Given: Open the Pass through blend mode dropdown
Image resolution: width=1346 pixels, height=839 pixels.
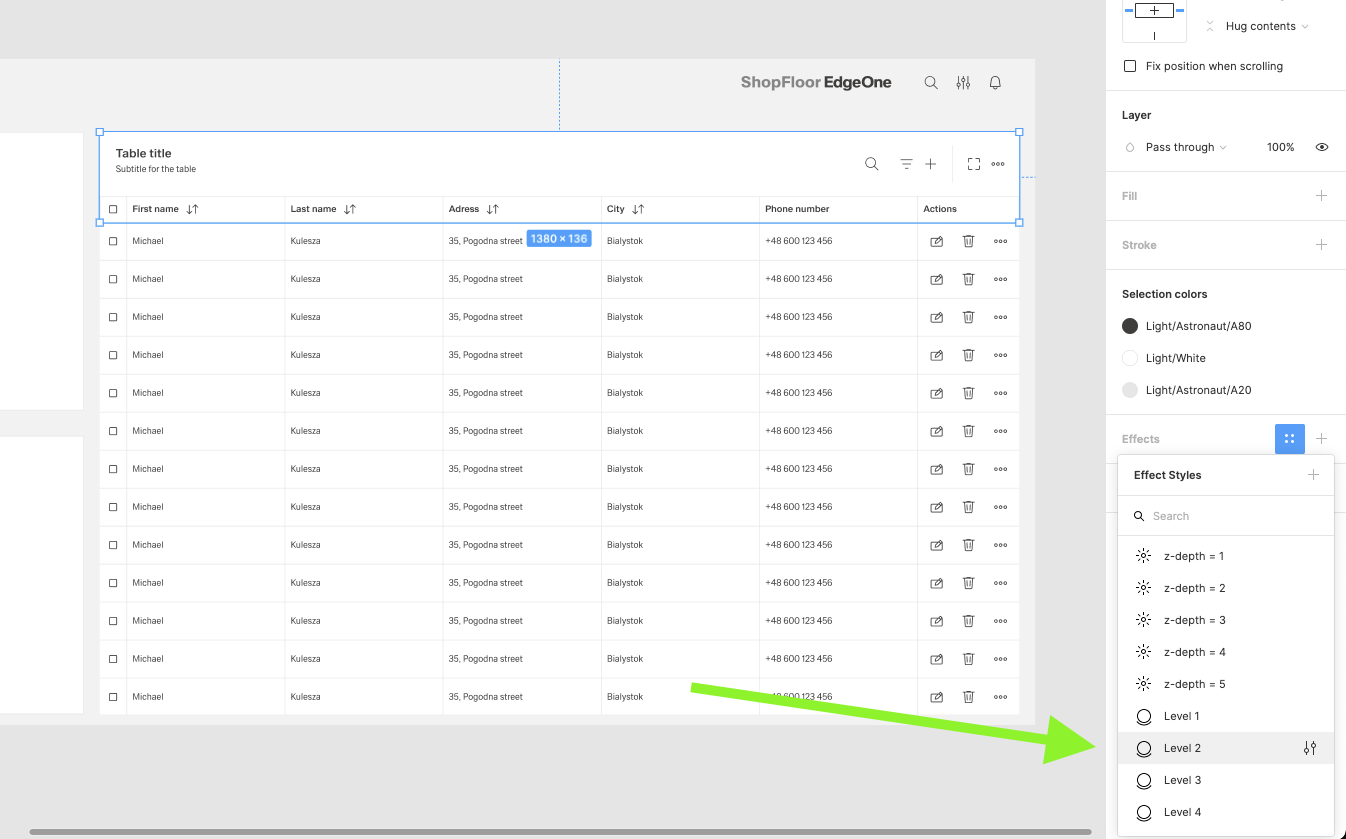Looking at the screenshot, I should tap(1186, 147).
